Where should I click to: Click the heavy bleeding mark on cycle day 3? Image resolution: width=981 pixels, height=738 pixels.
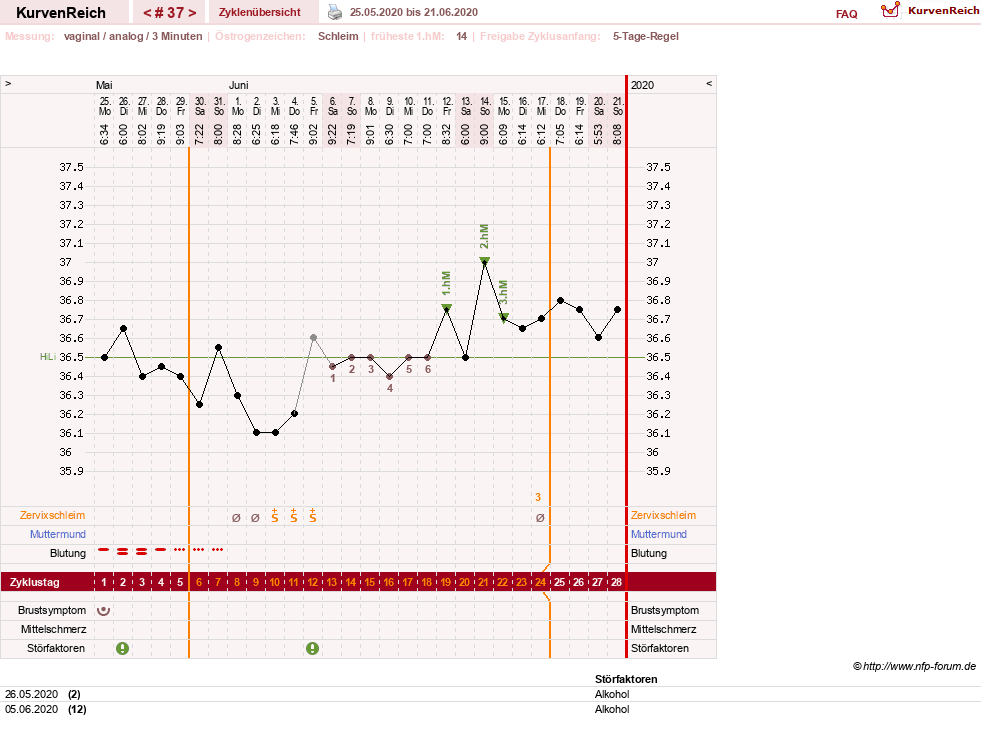[141, 551]
